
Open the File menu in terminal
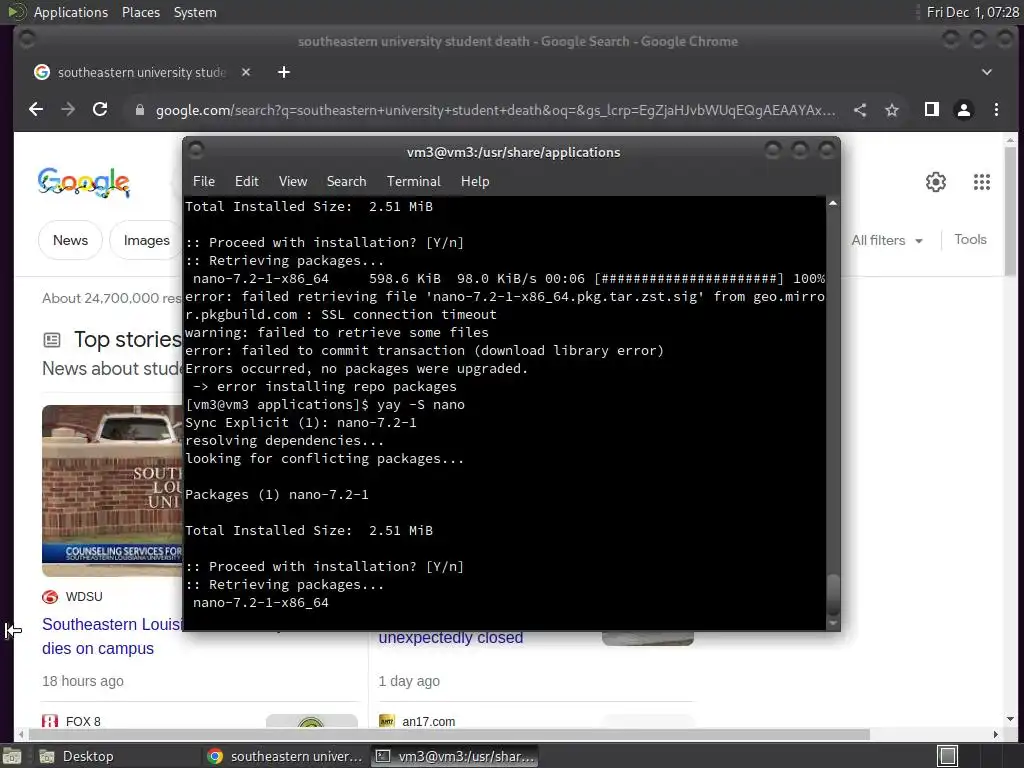(x=204, y=182)
